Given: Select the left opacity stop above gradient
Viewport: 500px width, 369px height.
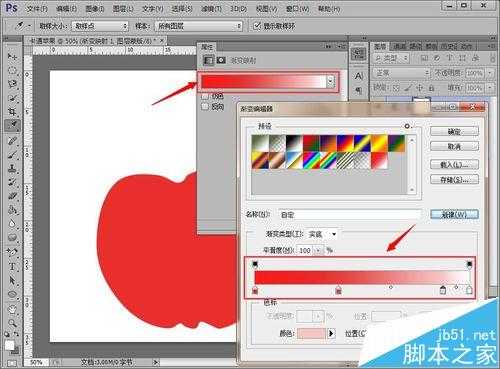Looking at the screenshot, I should tap(255, 264).
